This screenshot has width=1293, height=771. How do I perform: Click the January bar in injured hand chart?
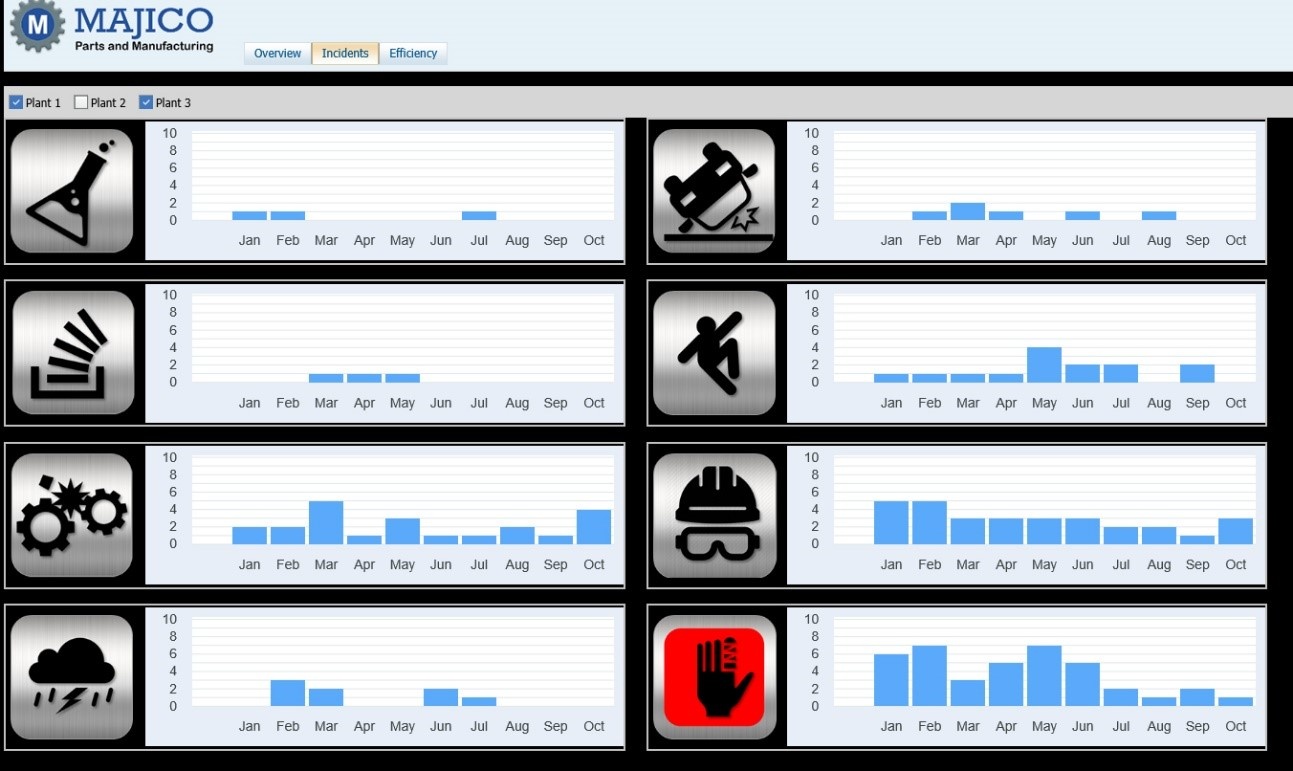[891, 680]
